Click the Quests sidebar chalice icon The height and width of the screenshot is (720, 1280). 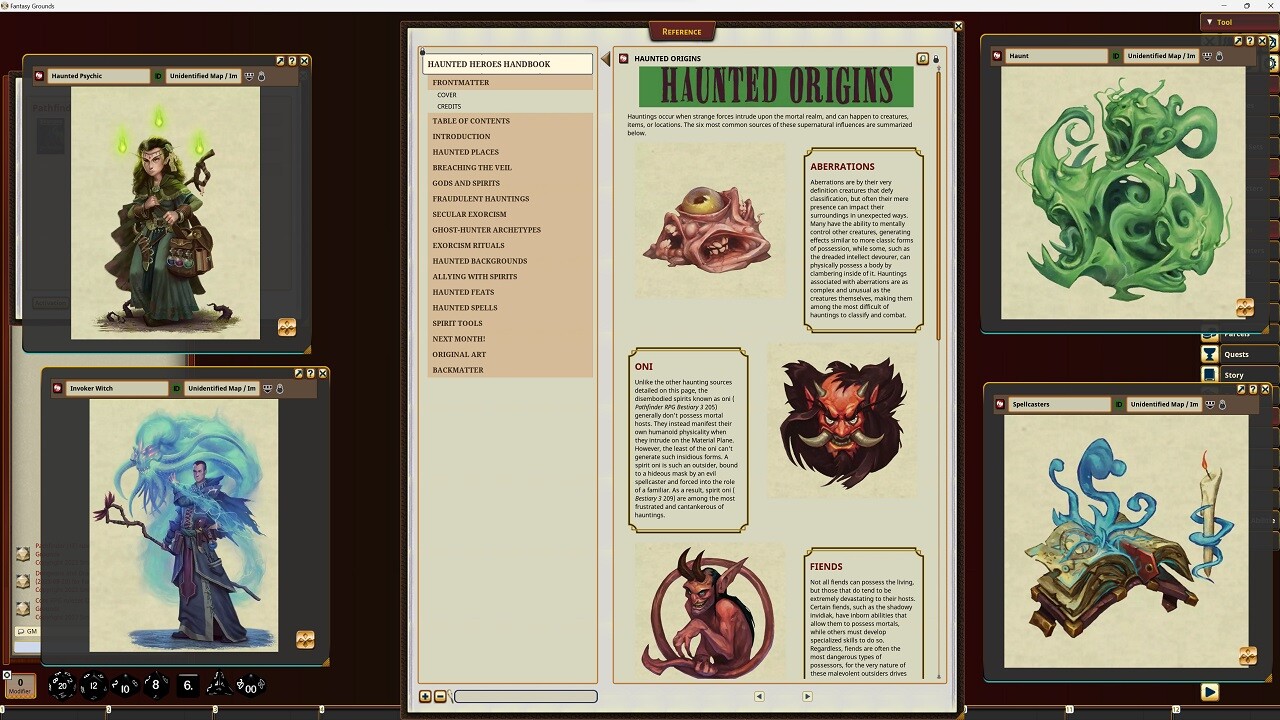coord(1212,354)
